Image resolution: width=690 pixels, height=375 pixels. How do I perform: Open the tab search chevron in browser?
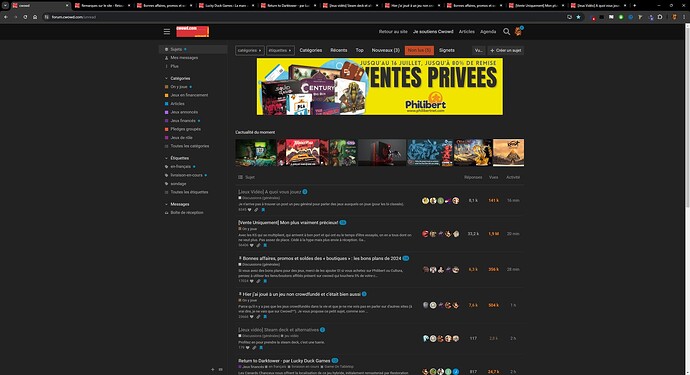(x=5, y=6)
